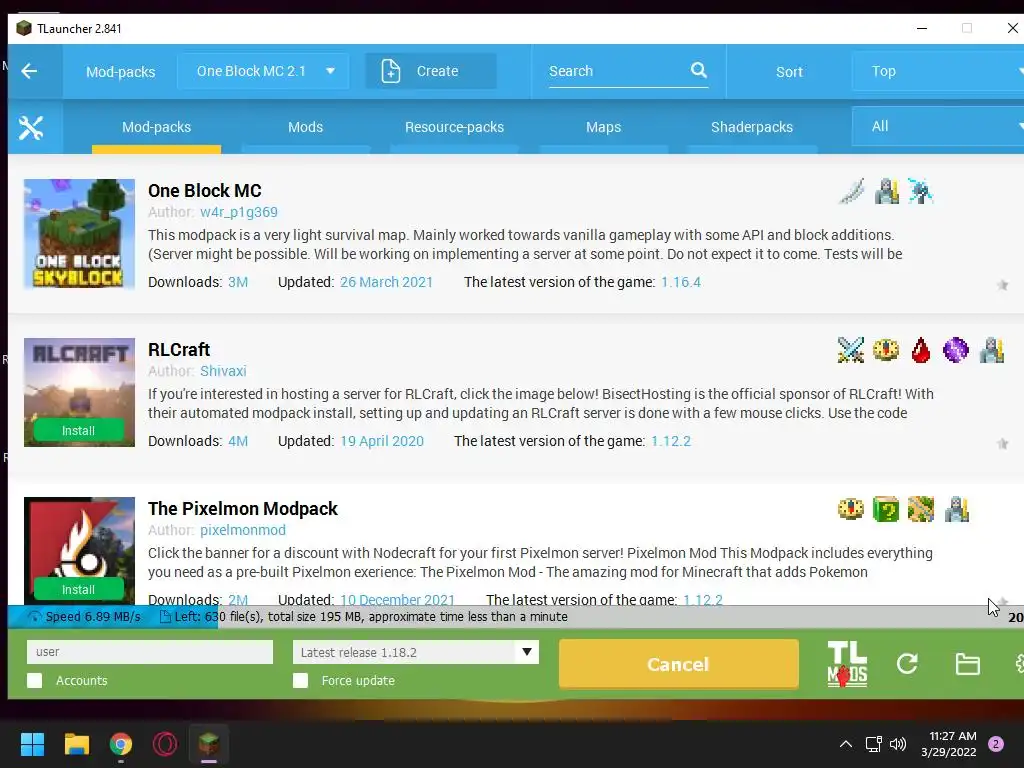Viewport: 1024px width, 768px height.
Task: Open the RLCraft thumbnail image
Action: 80,392
